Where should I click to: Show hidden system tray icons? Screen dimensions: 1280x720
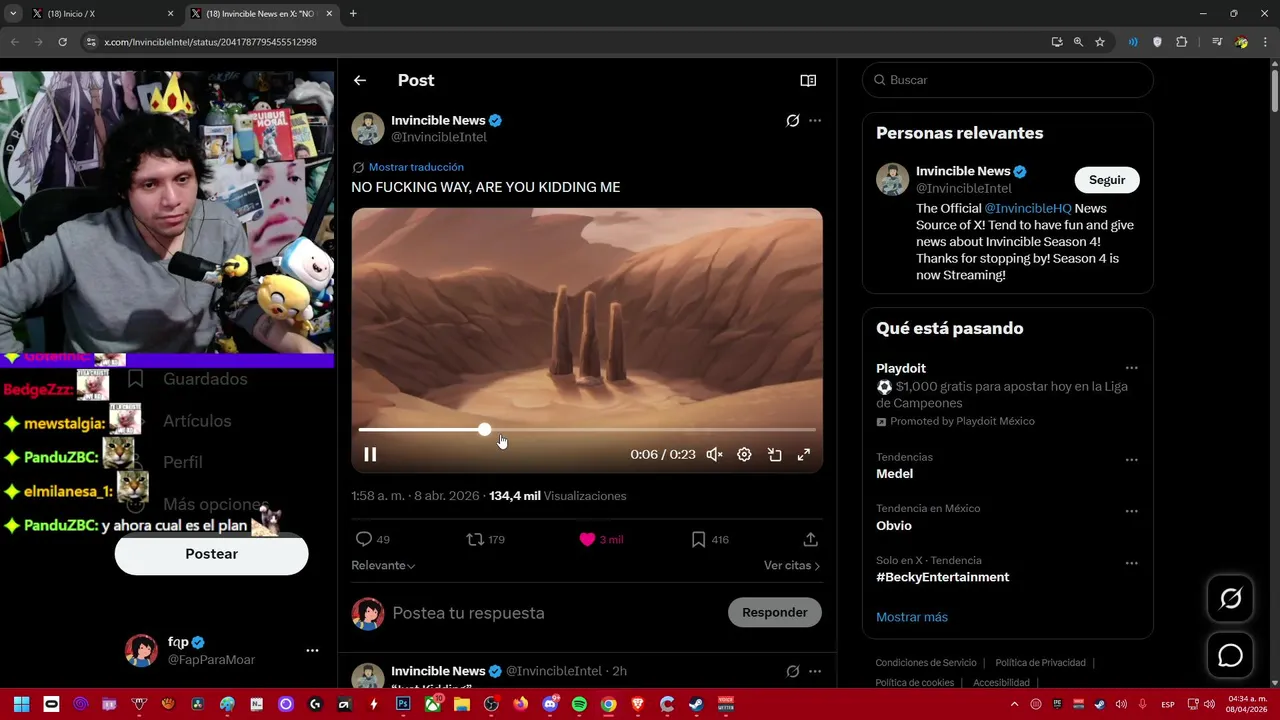point(1014,704)
